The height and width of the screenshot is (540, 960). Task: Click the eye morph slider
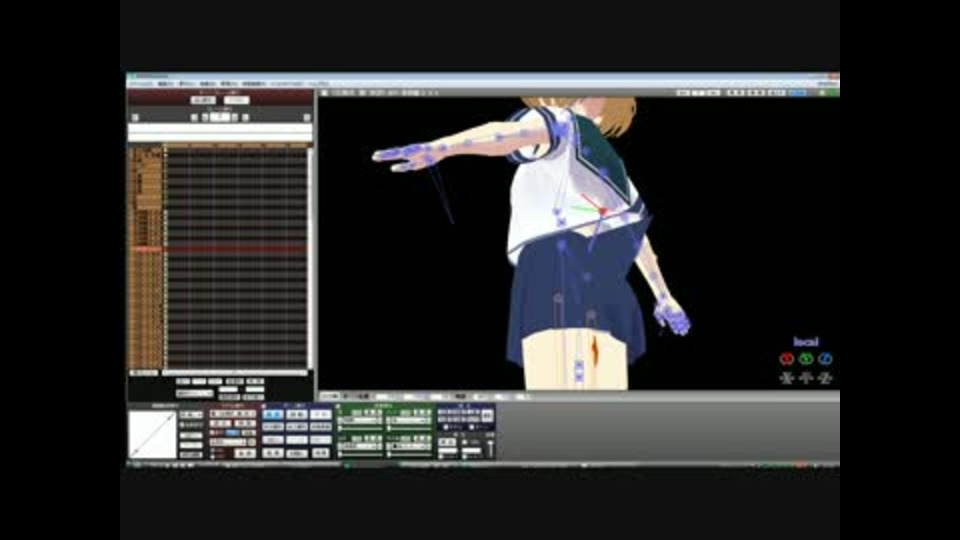tap(361, 429)
